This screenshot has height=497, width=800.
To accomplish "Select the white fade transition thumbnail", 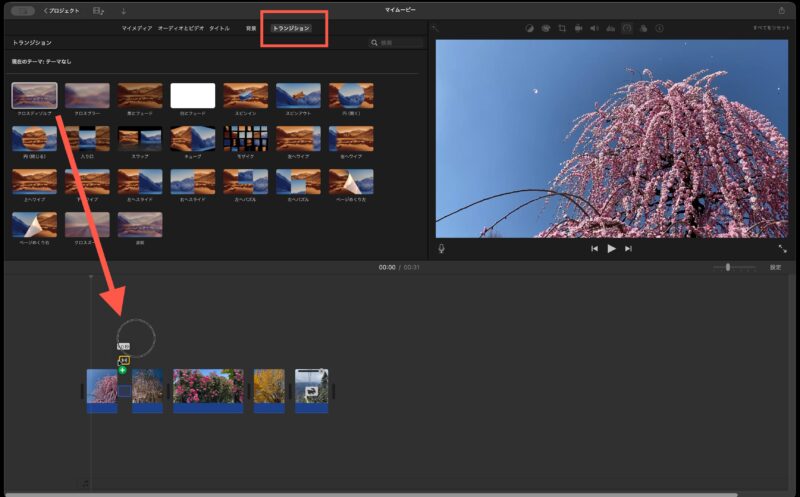I will pos(192,96).
